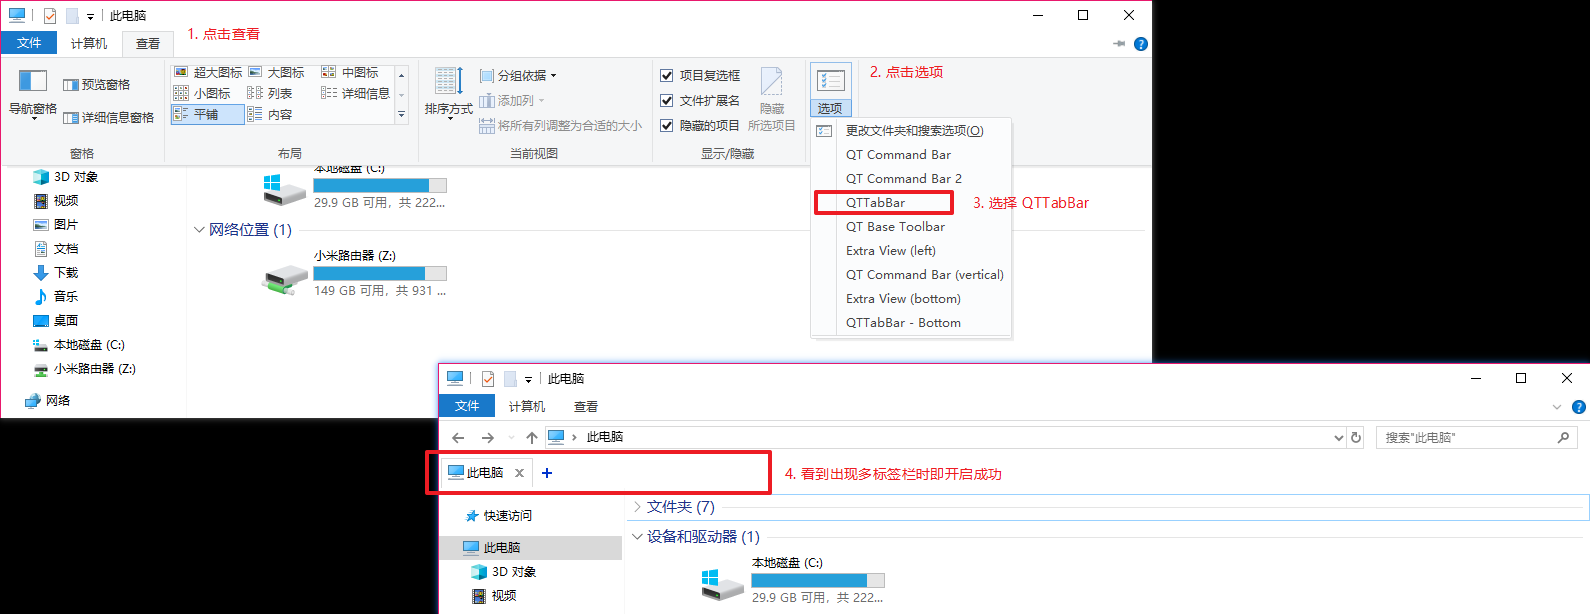Viewport: 1590px width, 614px height.
Task: Select tiles layout
Action: point(207,114)
